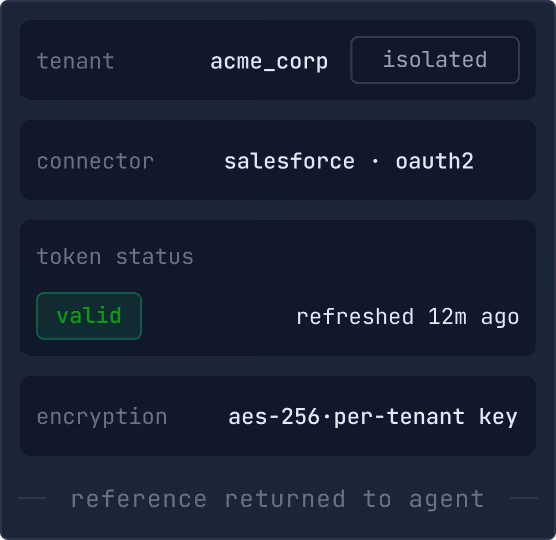The width and height of the screenshot is (556, 540).
Task: Click the per-tenant key text
Action: (x=426, y=417)
